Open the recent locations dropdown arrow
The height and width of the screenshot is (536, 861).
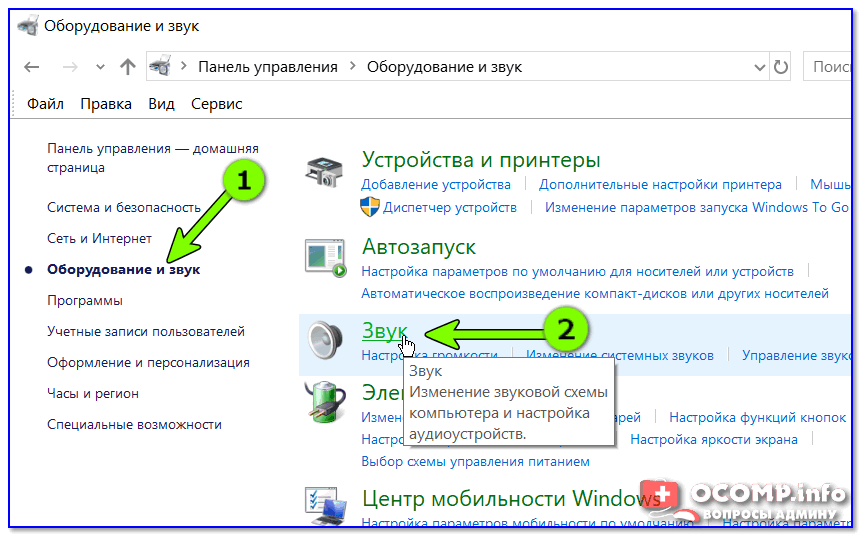click(100, 68)
